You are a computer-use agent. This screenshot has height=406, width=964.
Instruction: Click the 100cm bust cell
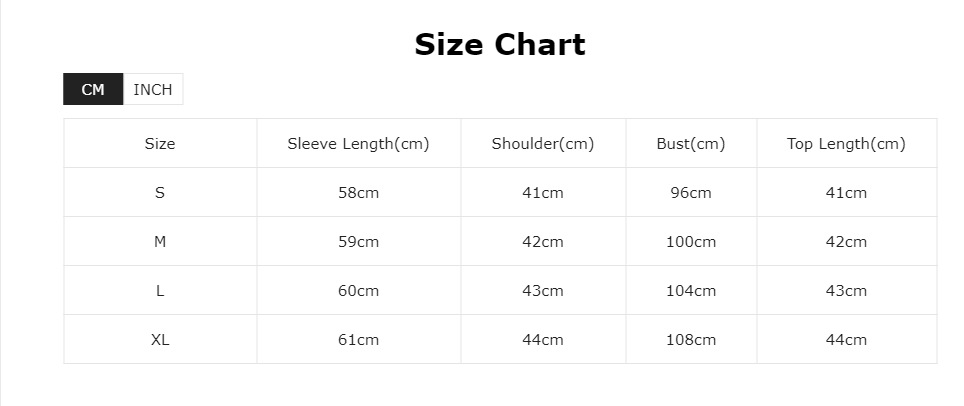tap(691, 241)
